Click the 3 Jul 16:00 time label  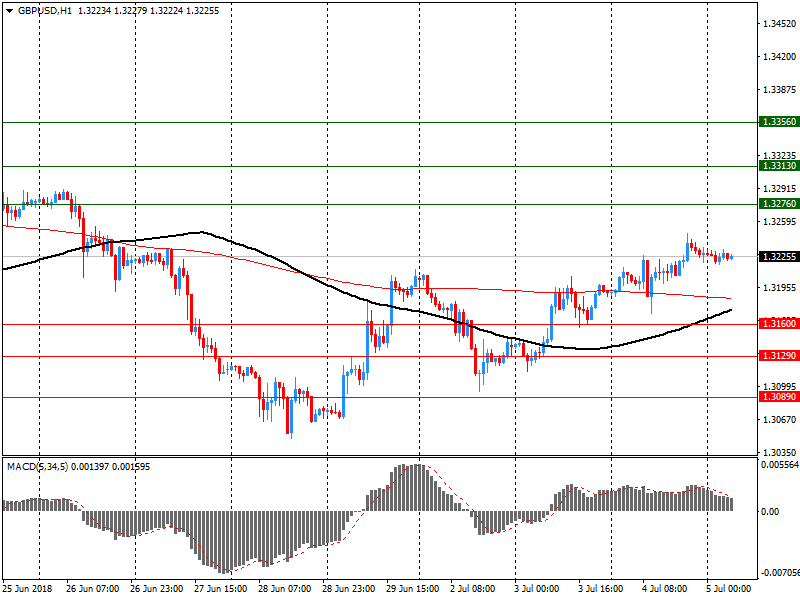(x=601, y=589)
